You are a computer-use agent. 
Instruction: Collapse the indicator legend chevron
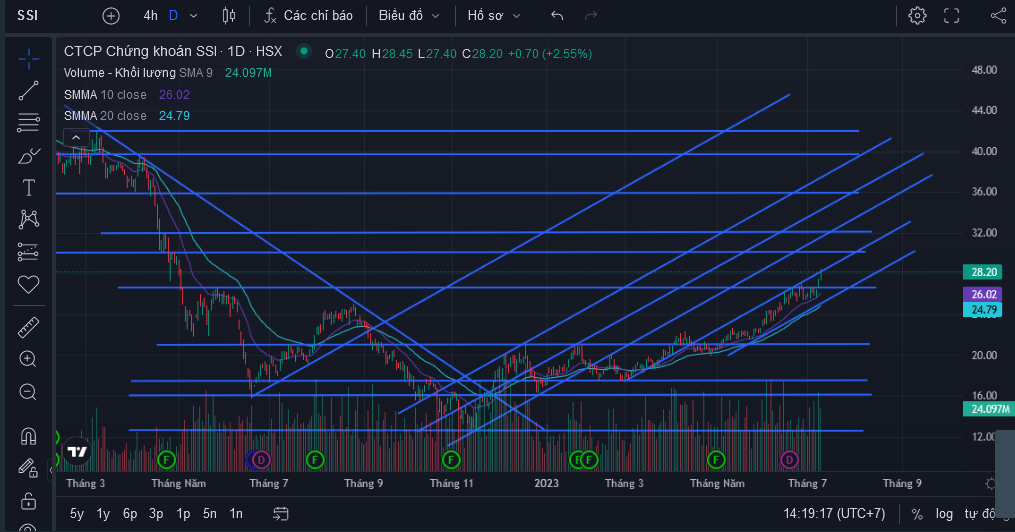tap(76, 137)
